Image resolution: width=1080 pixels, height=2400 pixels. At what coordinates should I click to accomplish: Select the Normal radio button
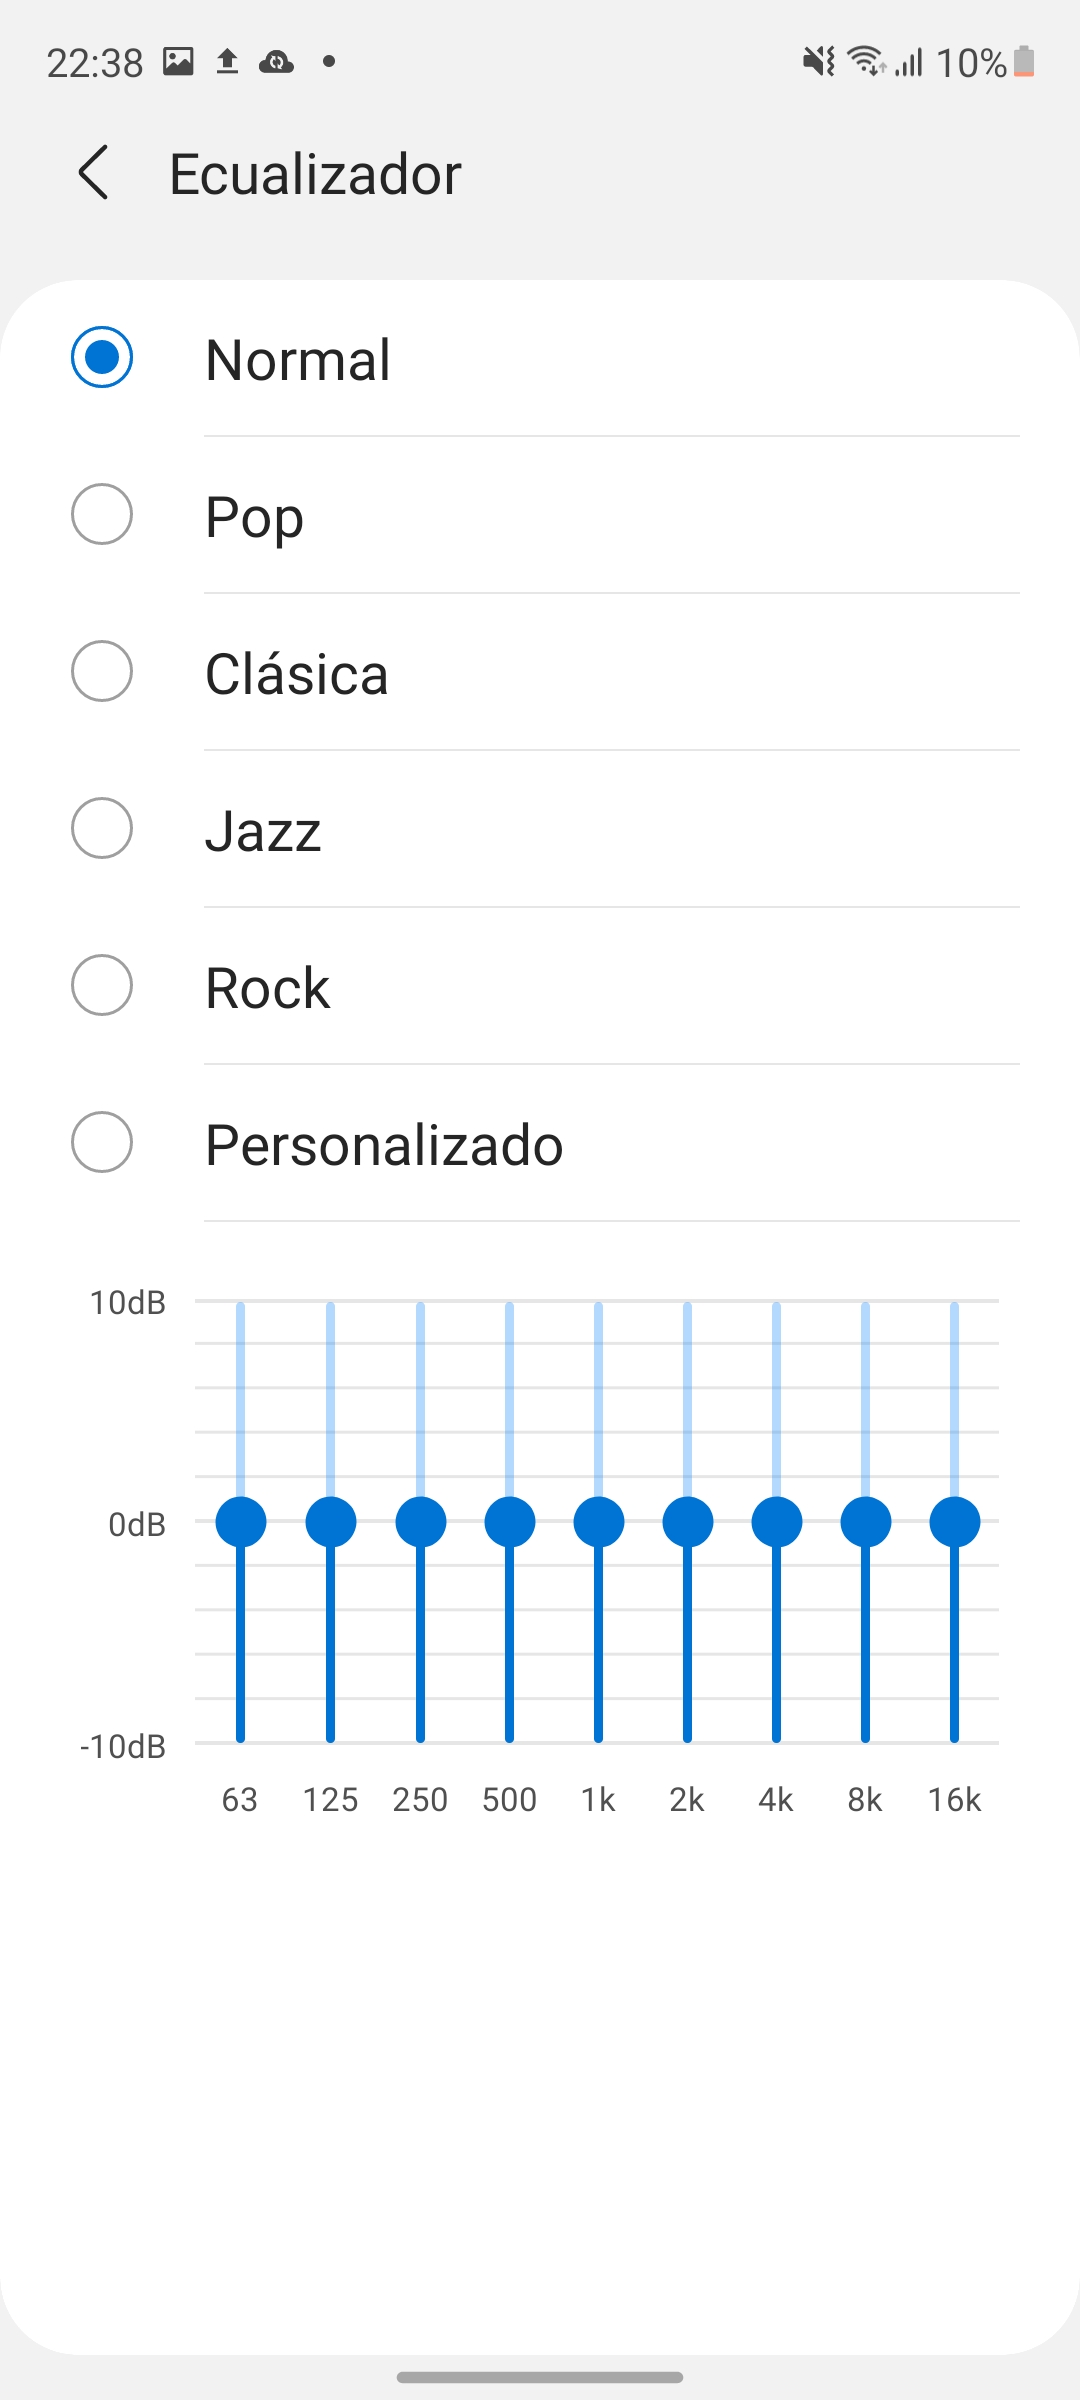102,357
